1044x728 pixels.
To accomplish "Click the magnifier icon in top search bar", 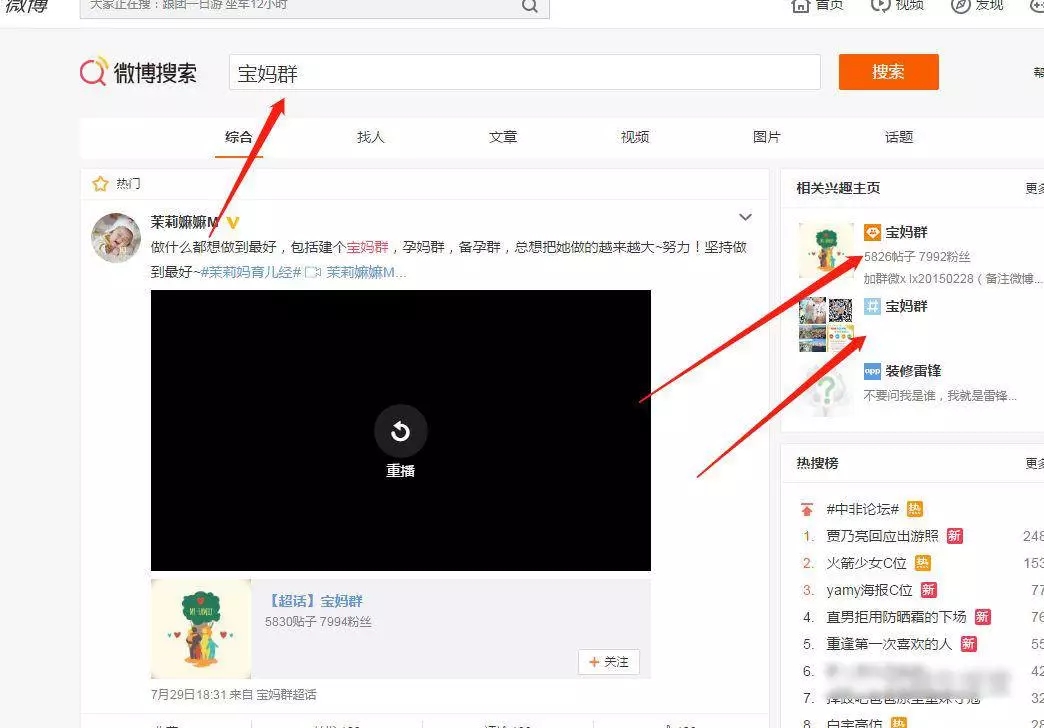I will (529, 6).
